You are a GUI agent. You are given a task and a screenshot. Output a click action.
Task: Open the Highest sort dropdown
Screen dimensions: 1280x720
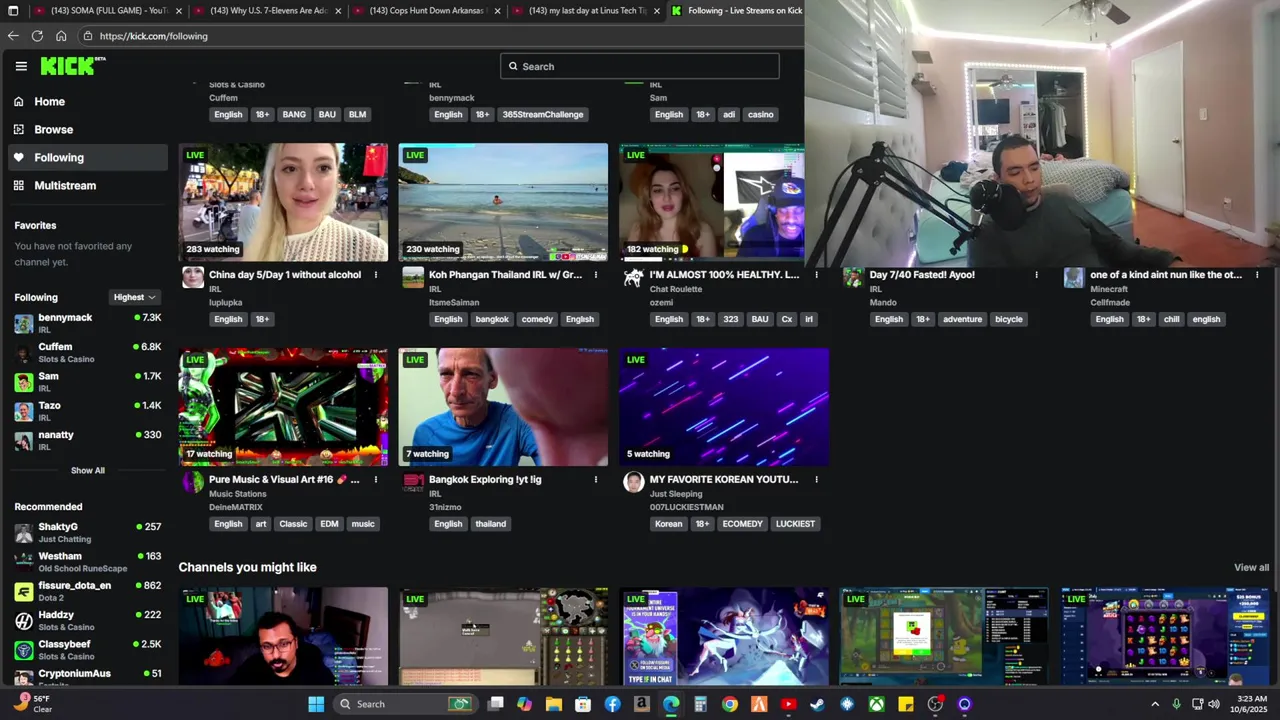click(135, 297)
